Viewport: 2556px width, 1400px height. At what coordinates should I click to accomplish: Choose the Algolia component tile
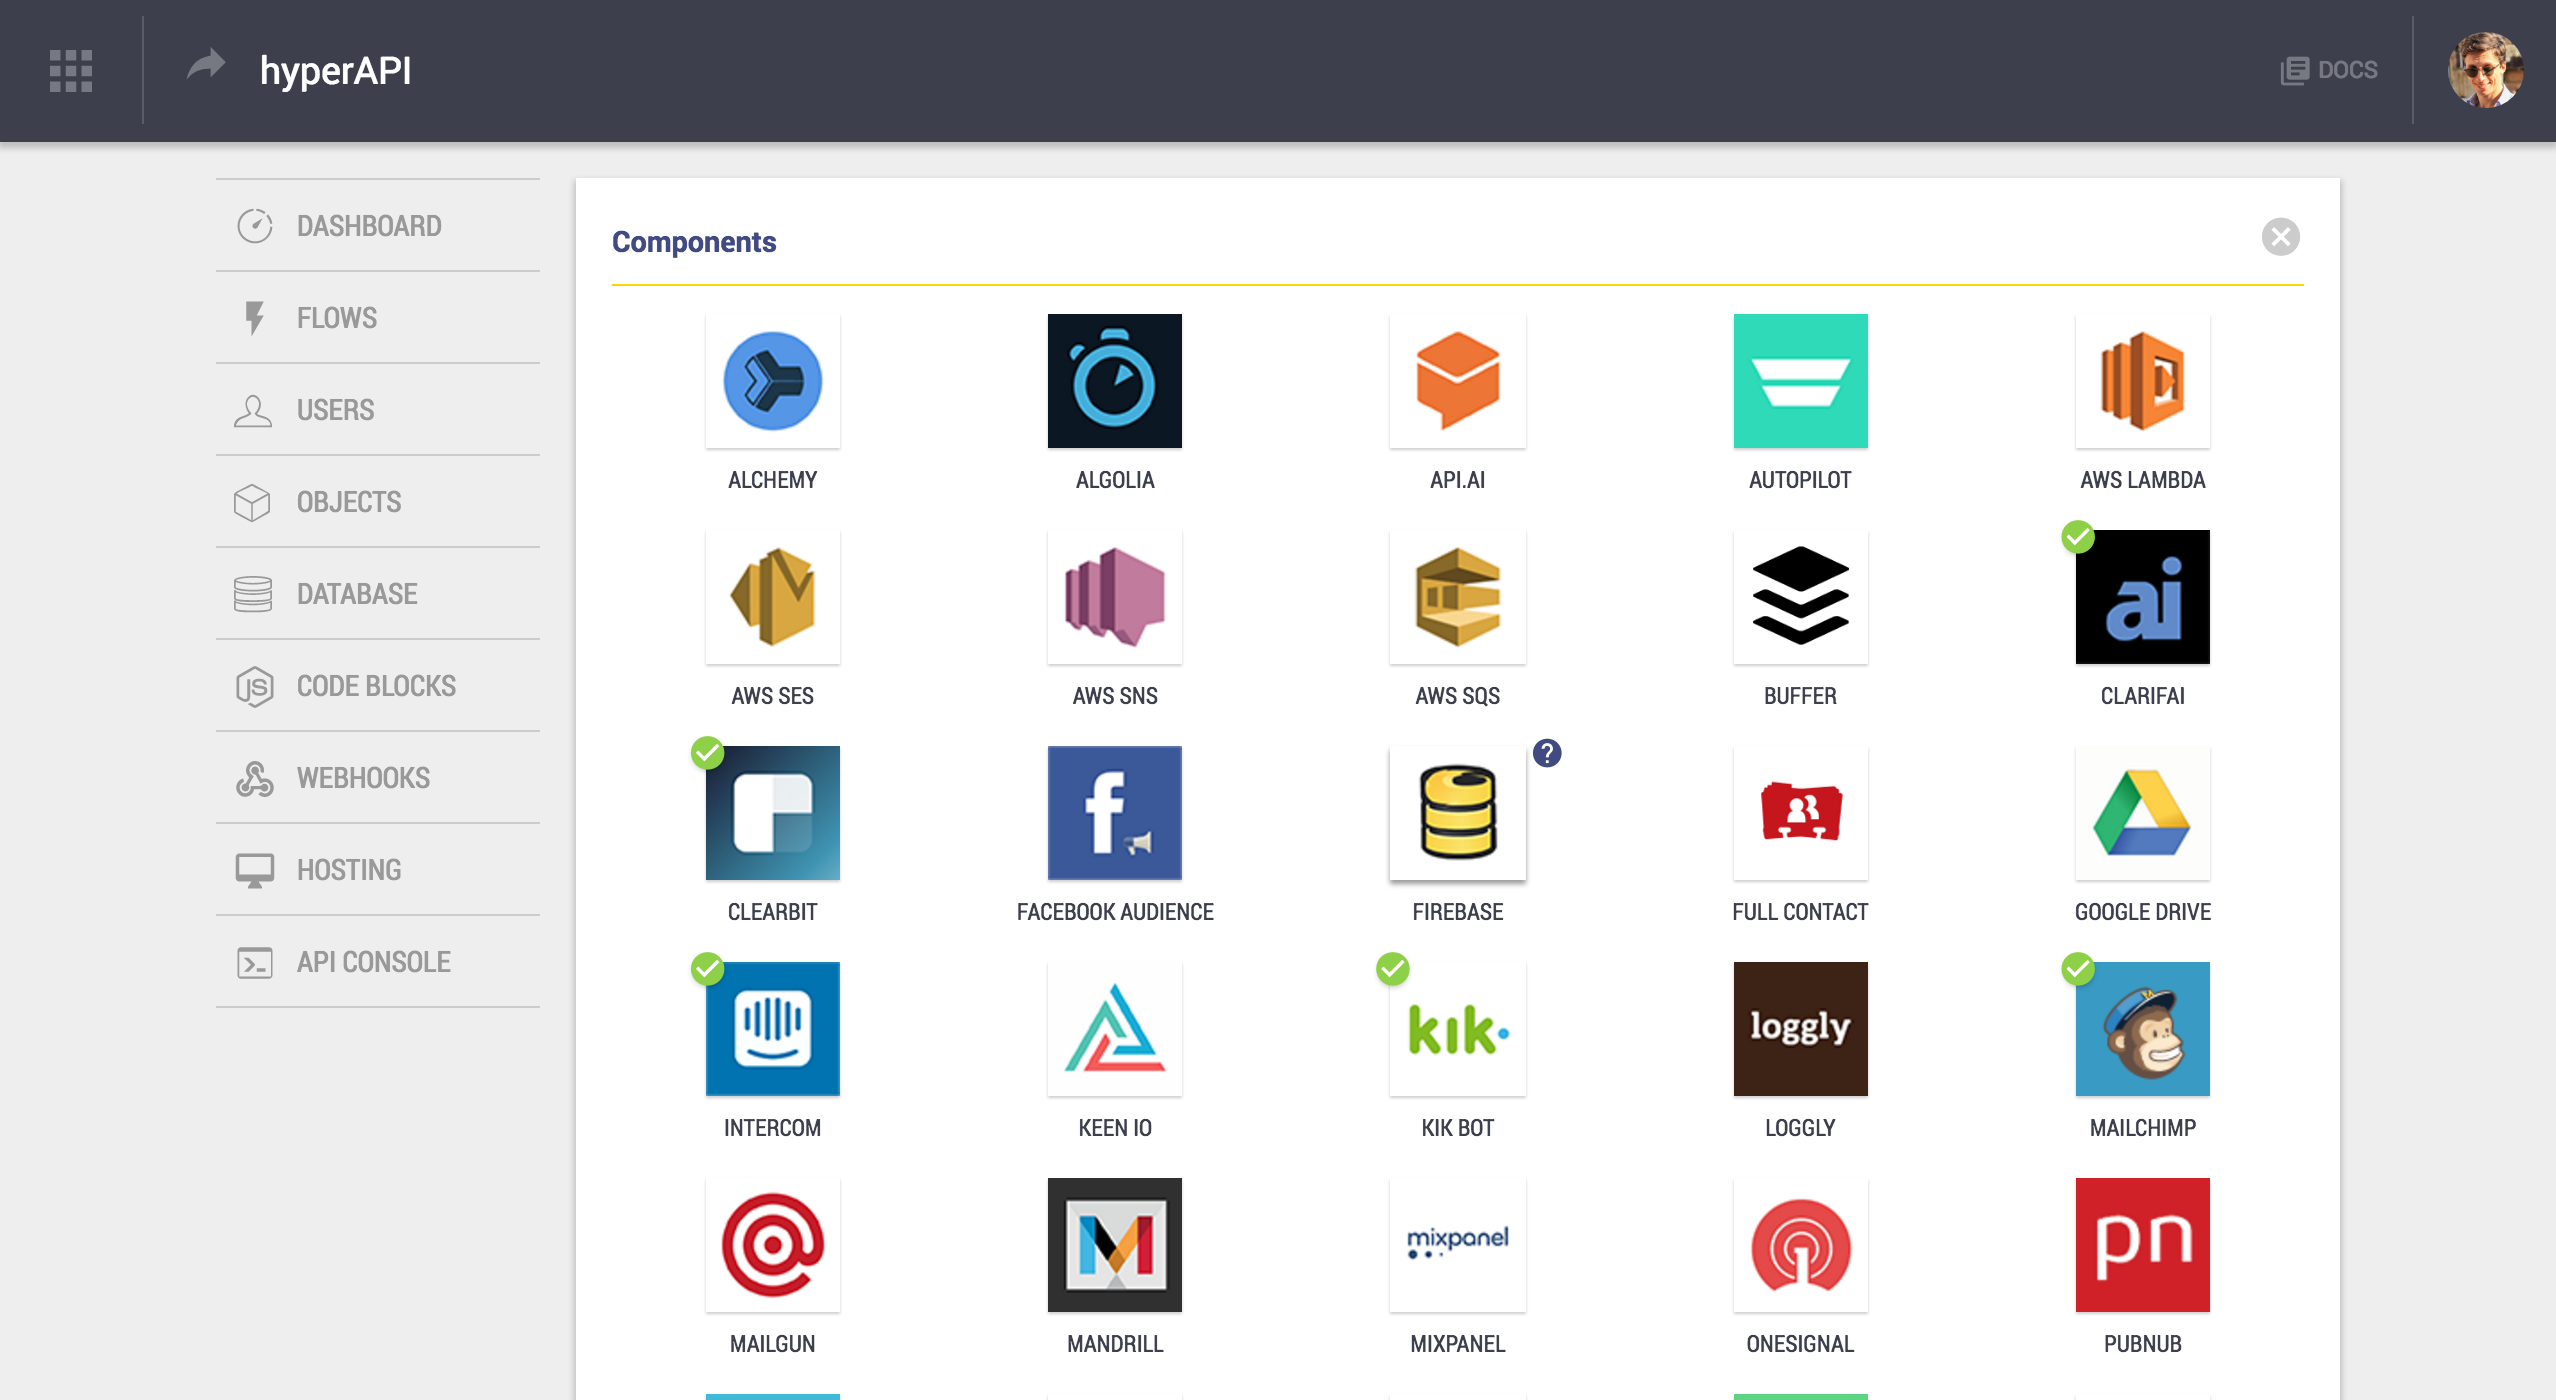click(1114, 381)
